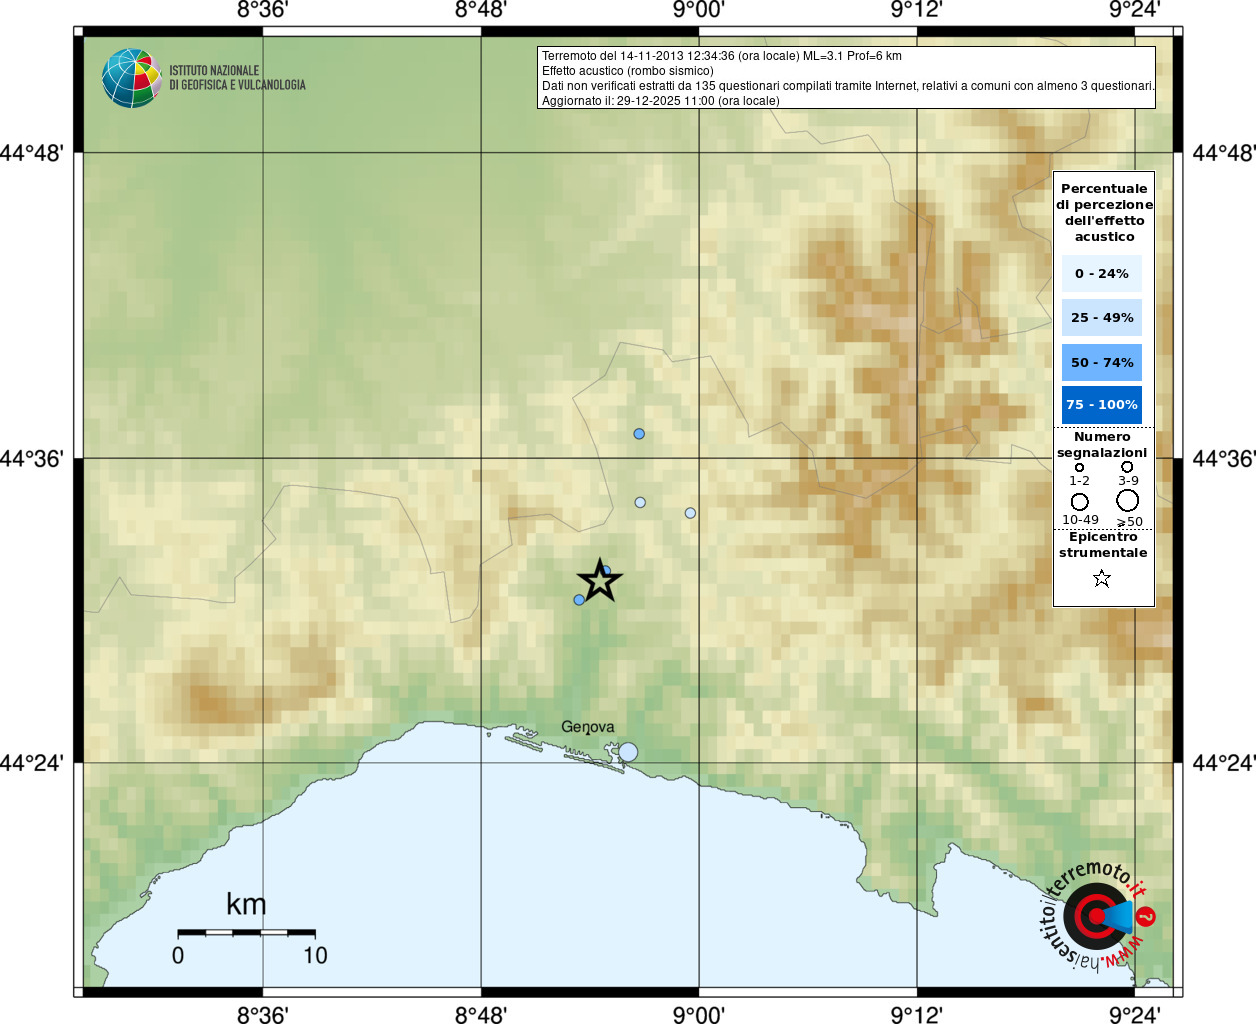
Task: Click the 'Numero segnalazioni' legend heading
Action: [x=1102, y=445]
